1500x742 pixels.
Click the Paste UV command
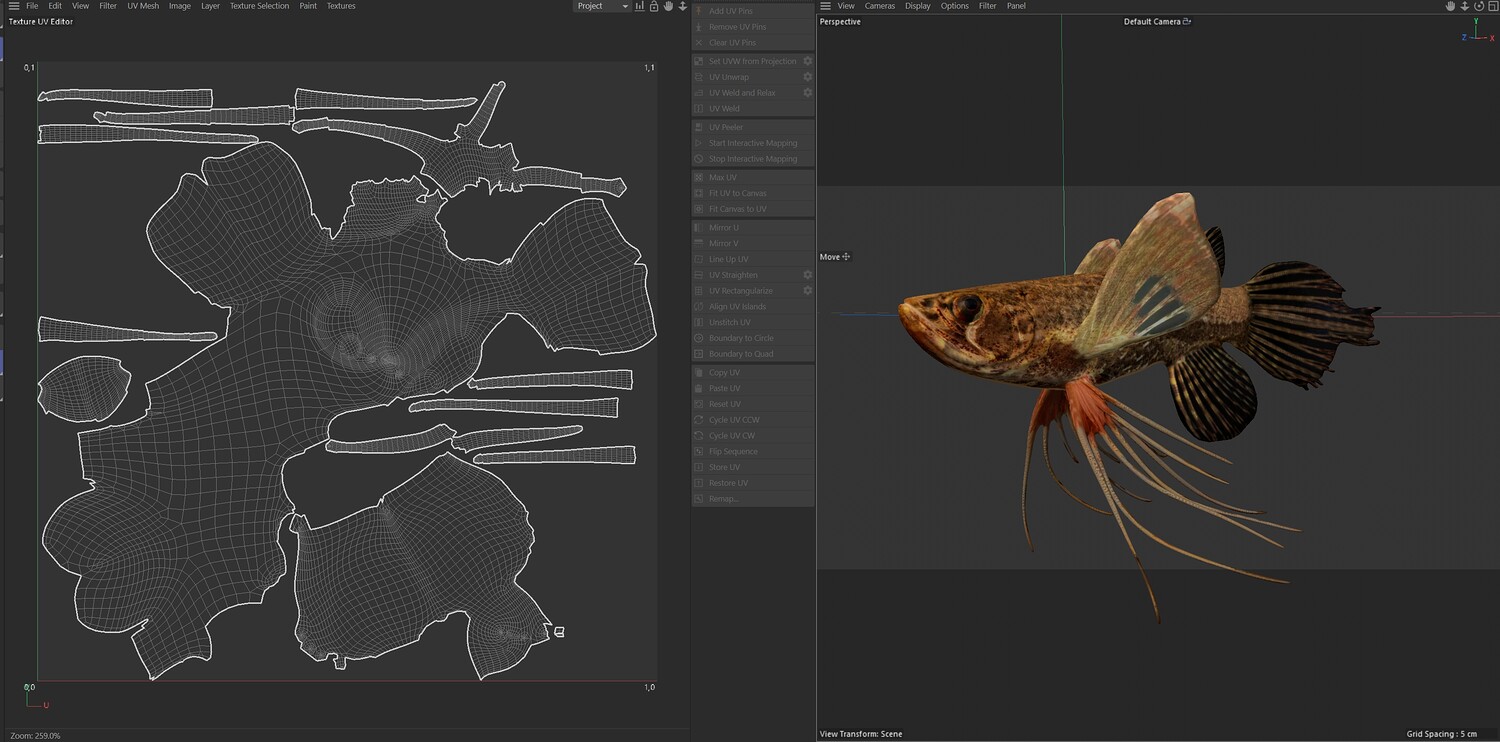pos(753,388)
